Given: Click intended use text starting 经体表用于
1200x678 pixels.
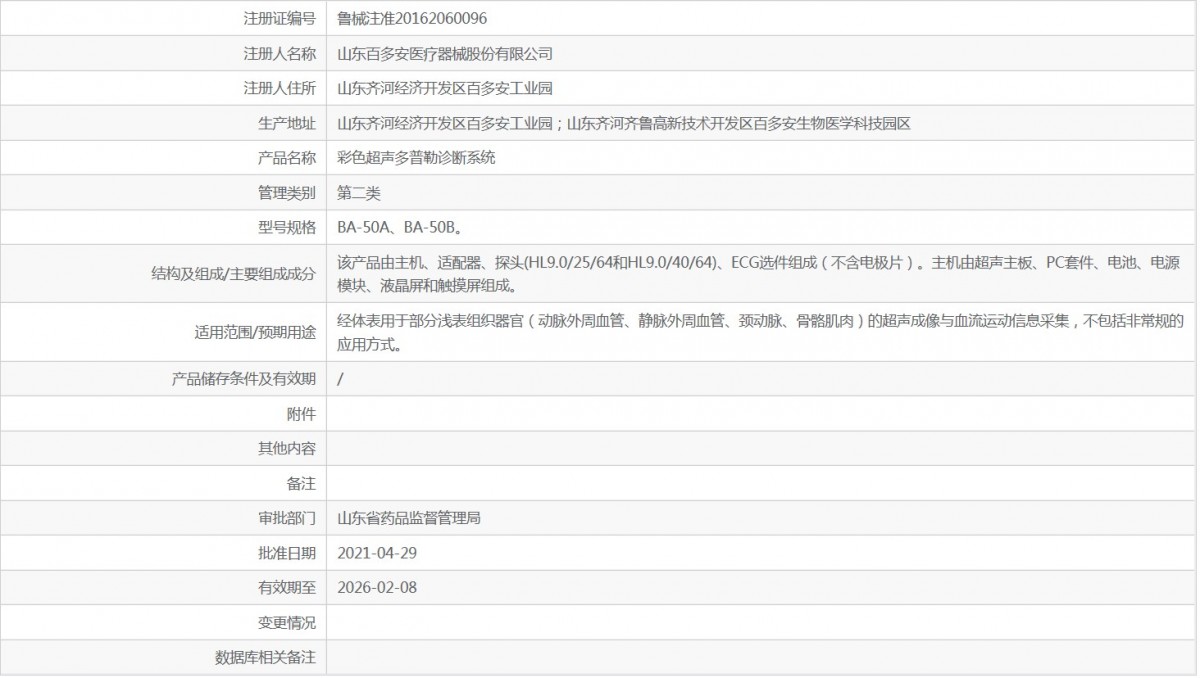Looking at the screenshot, I should tap(760, 333).
